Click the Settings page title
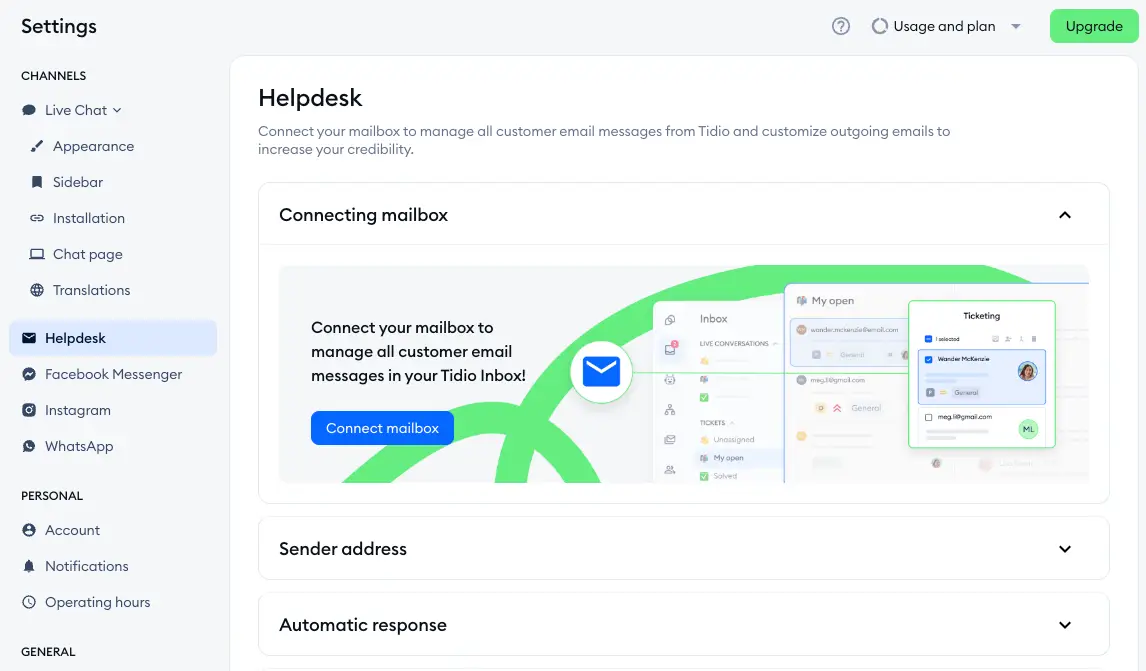Screen dimensions: 1146x671 pos(58,26)
